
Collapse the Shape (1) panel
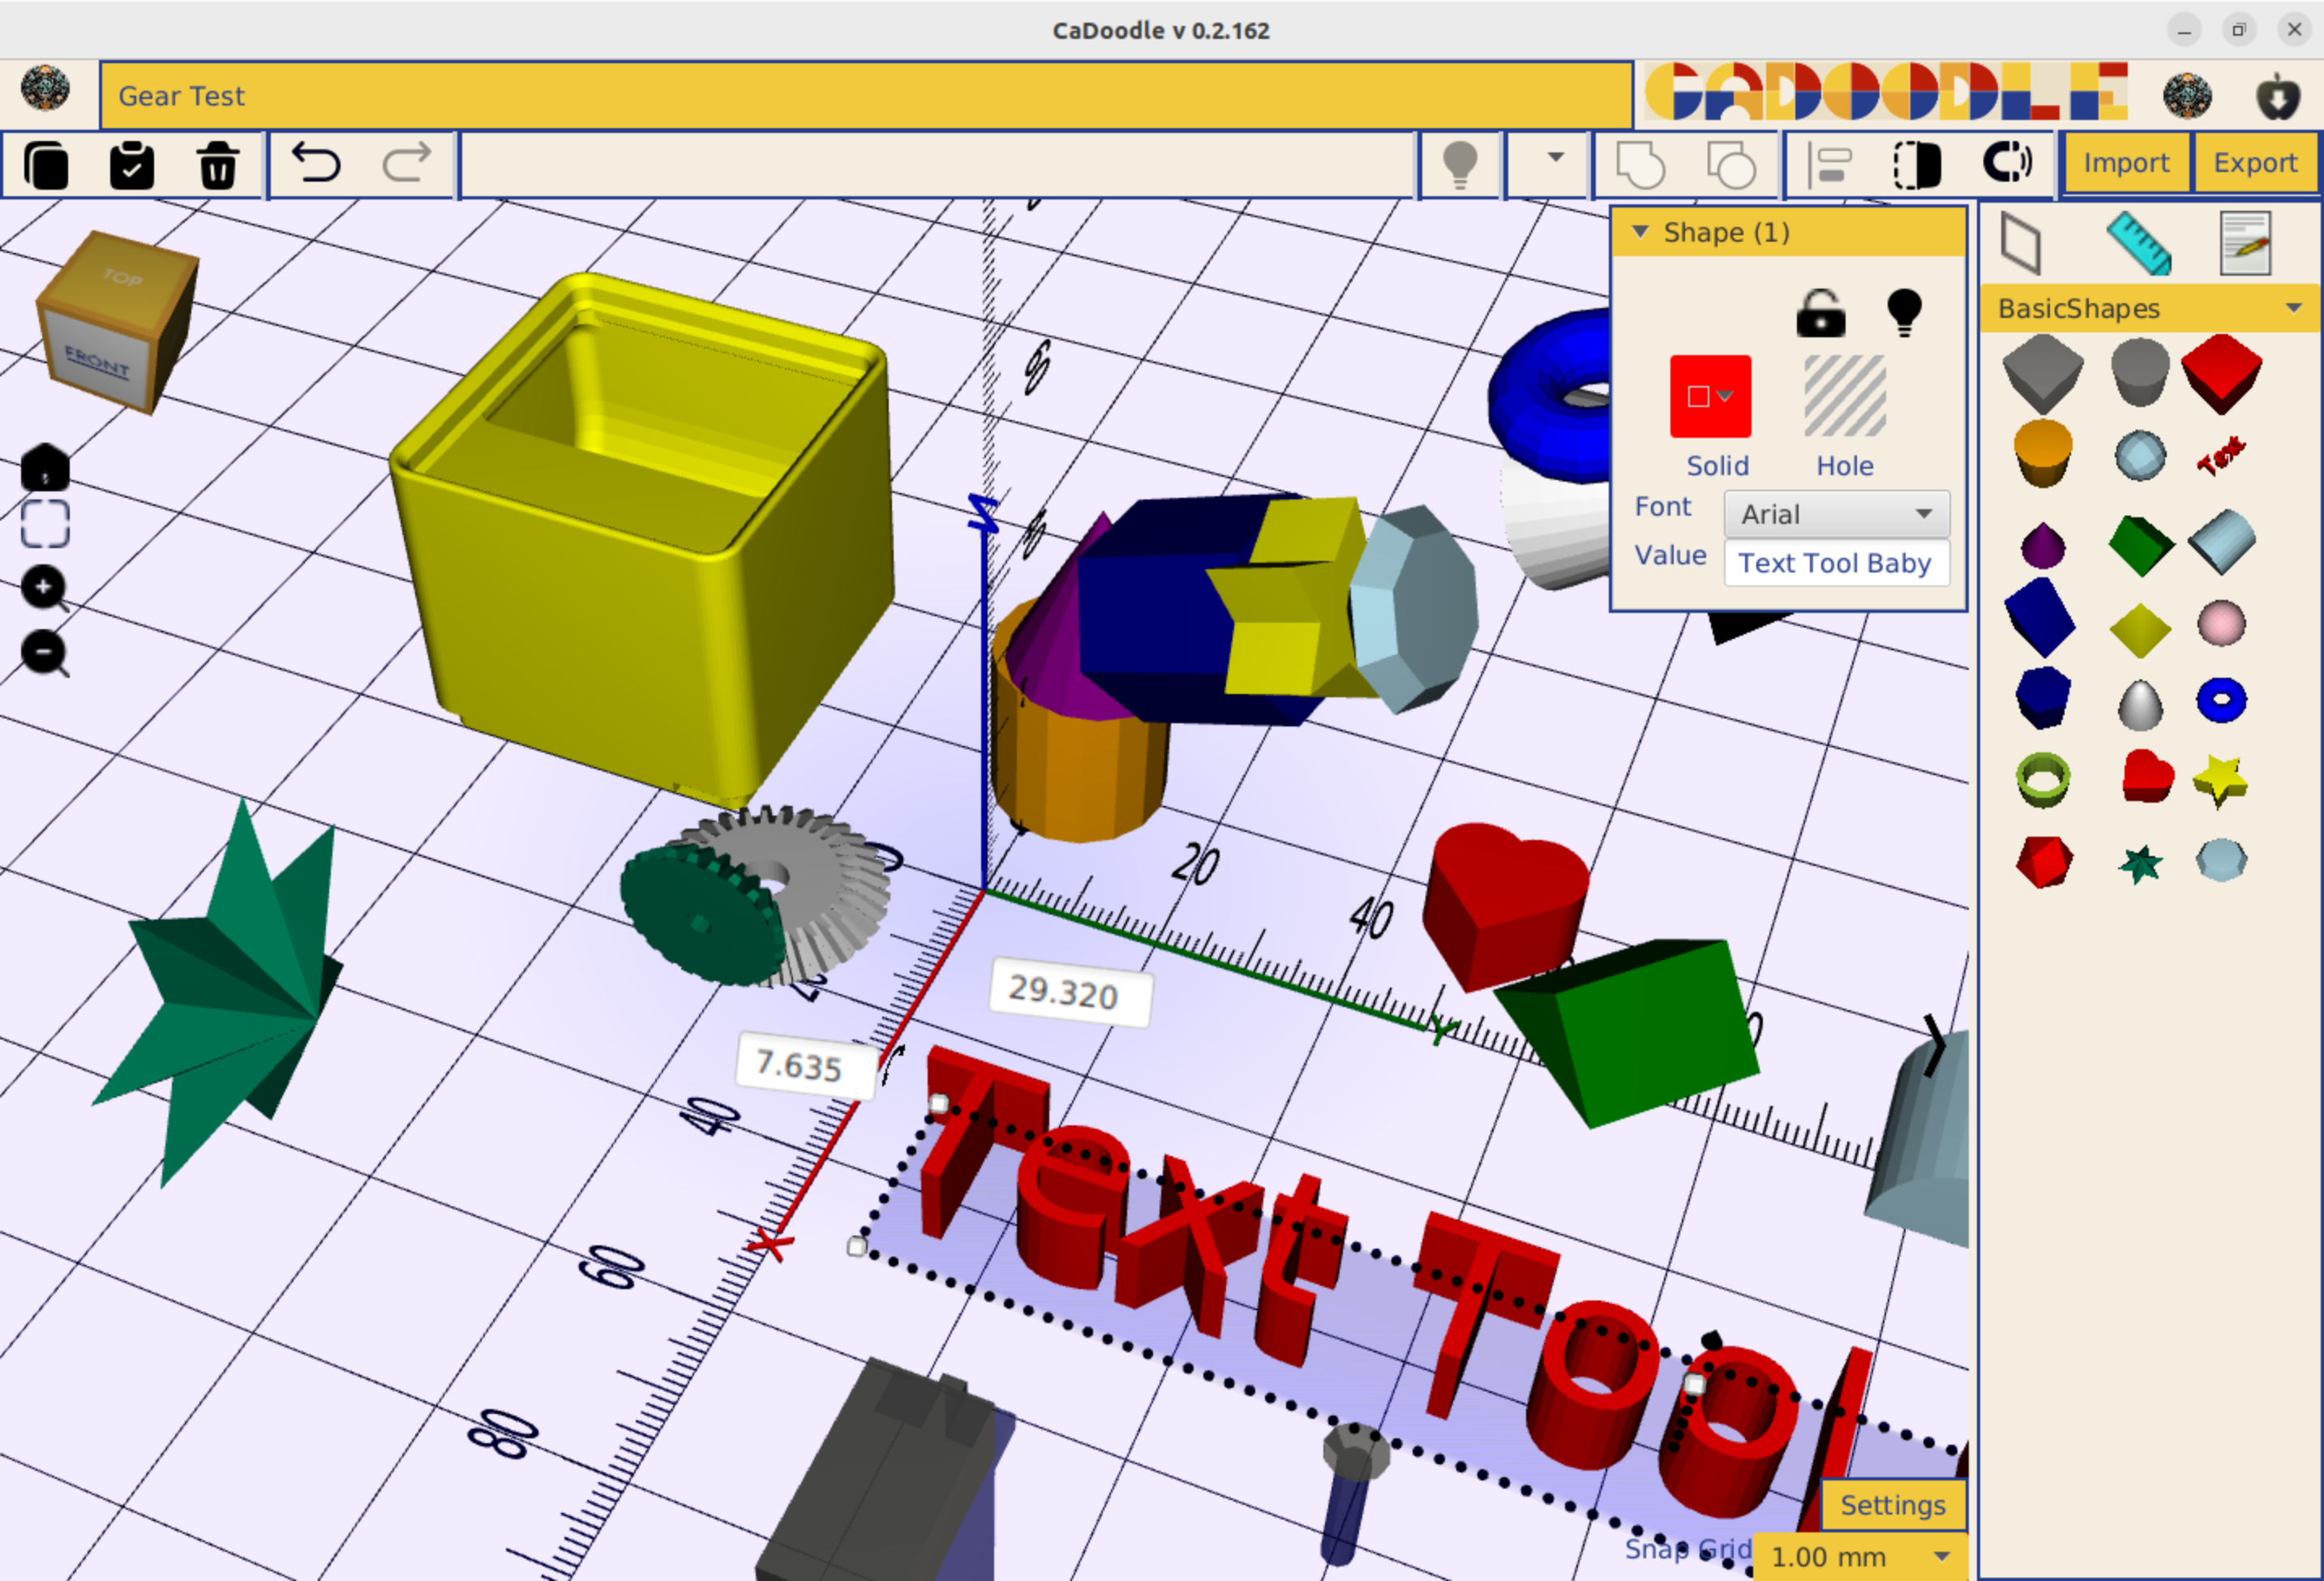tap(1640, 233)
